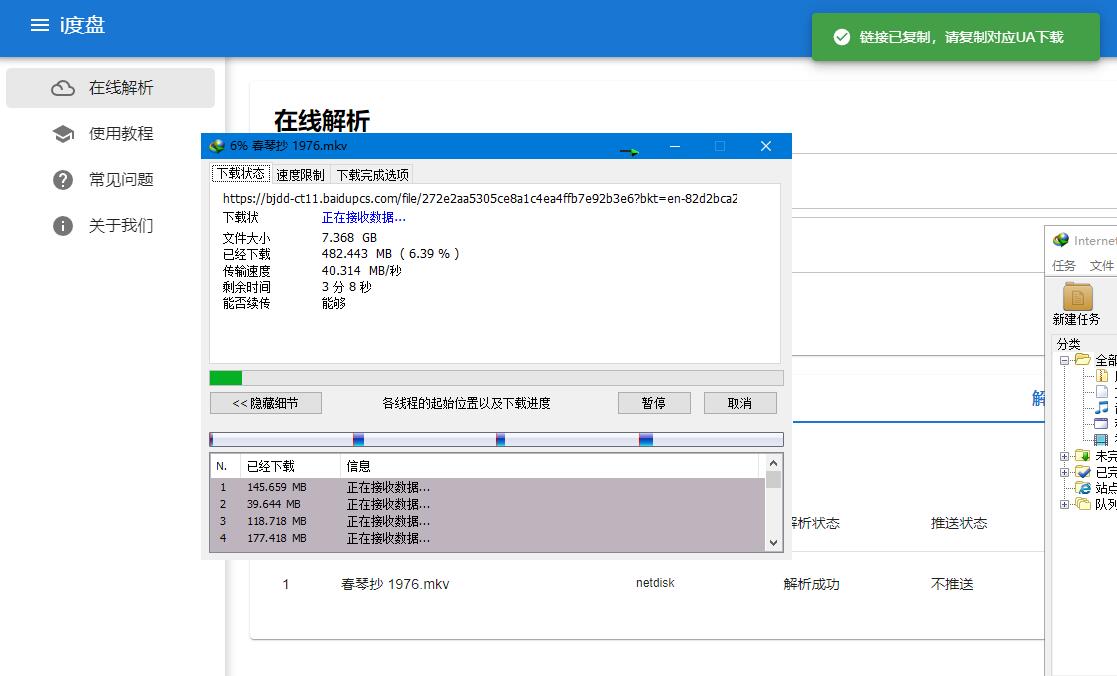The image size is (1117, 676).
Task: Click the IDM icon in download dialog title bar
Action: [217, 146]
